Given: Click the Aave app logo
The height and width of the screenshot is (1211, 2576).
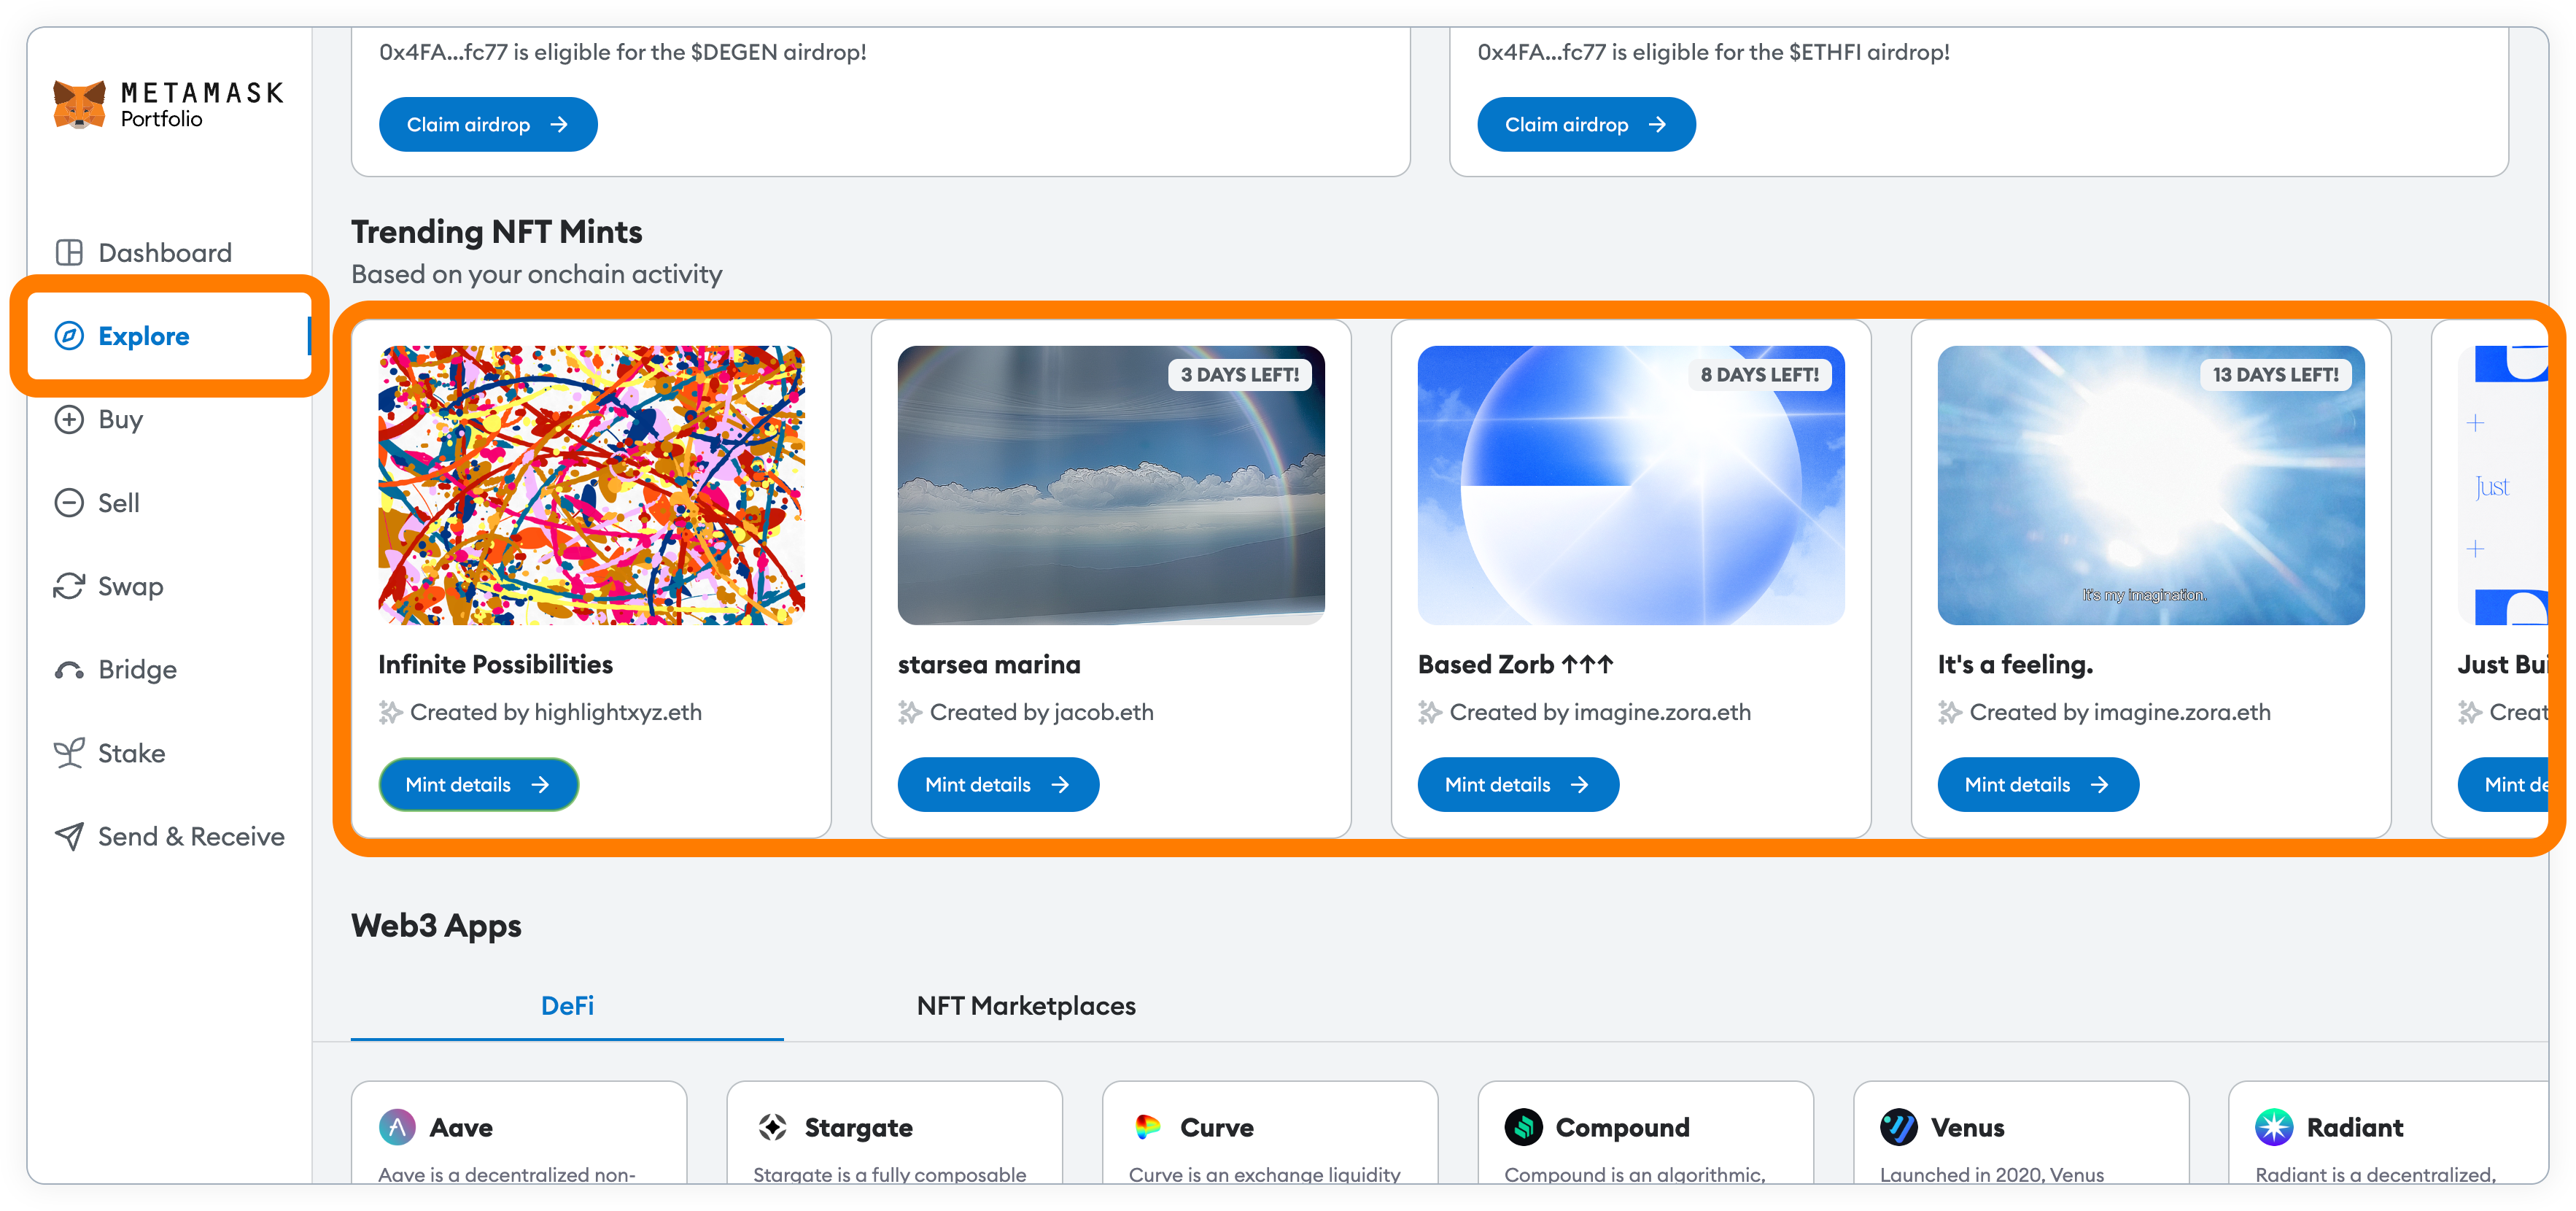Looking at the screenshot, I should coord(397,1127).
